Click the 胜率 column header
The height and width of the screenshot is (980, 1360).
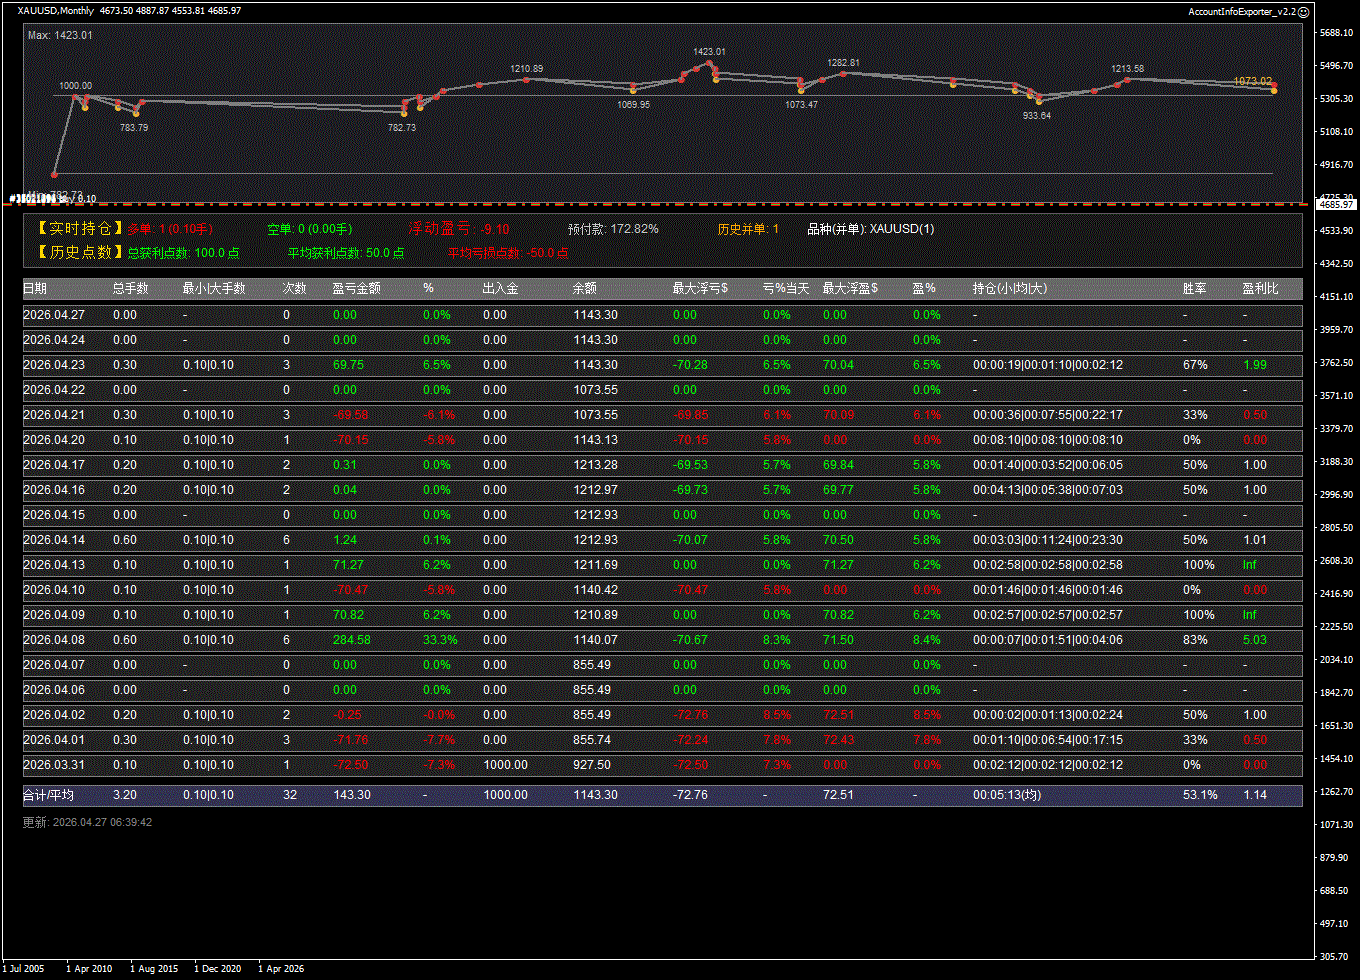coord(1194,288)
